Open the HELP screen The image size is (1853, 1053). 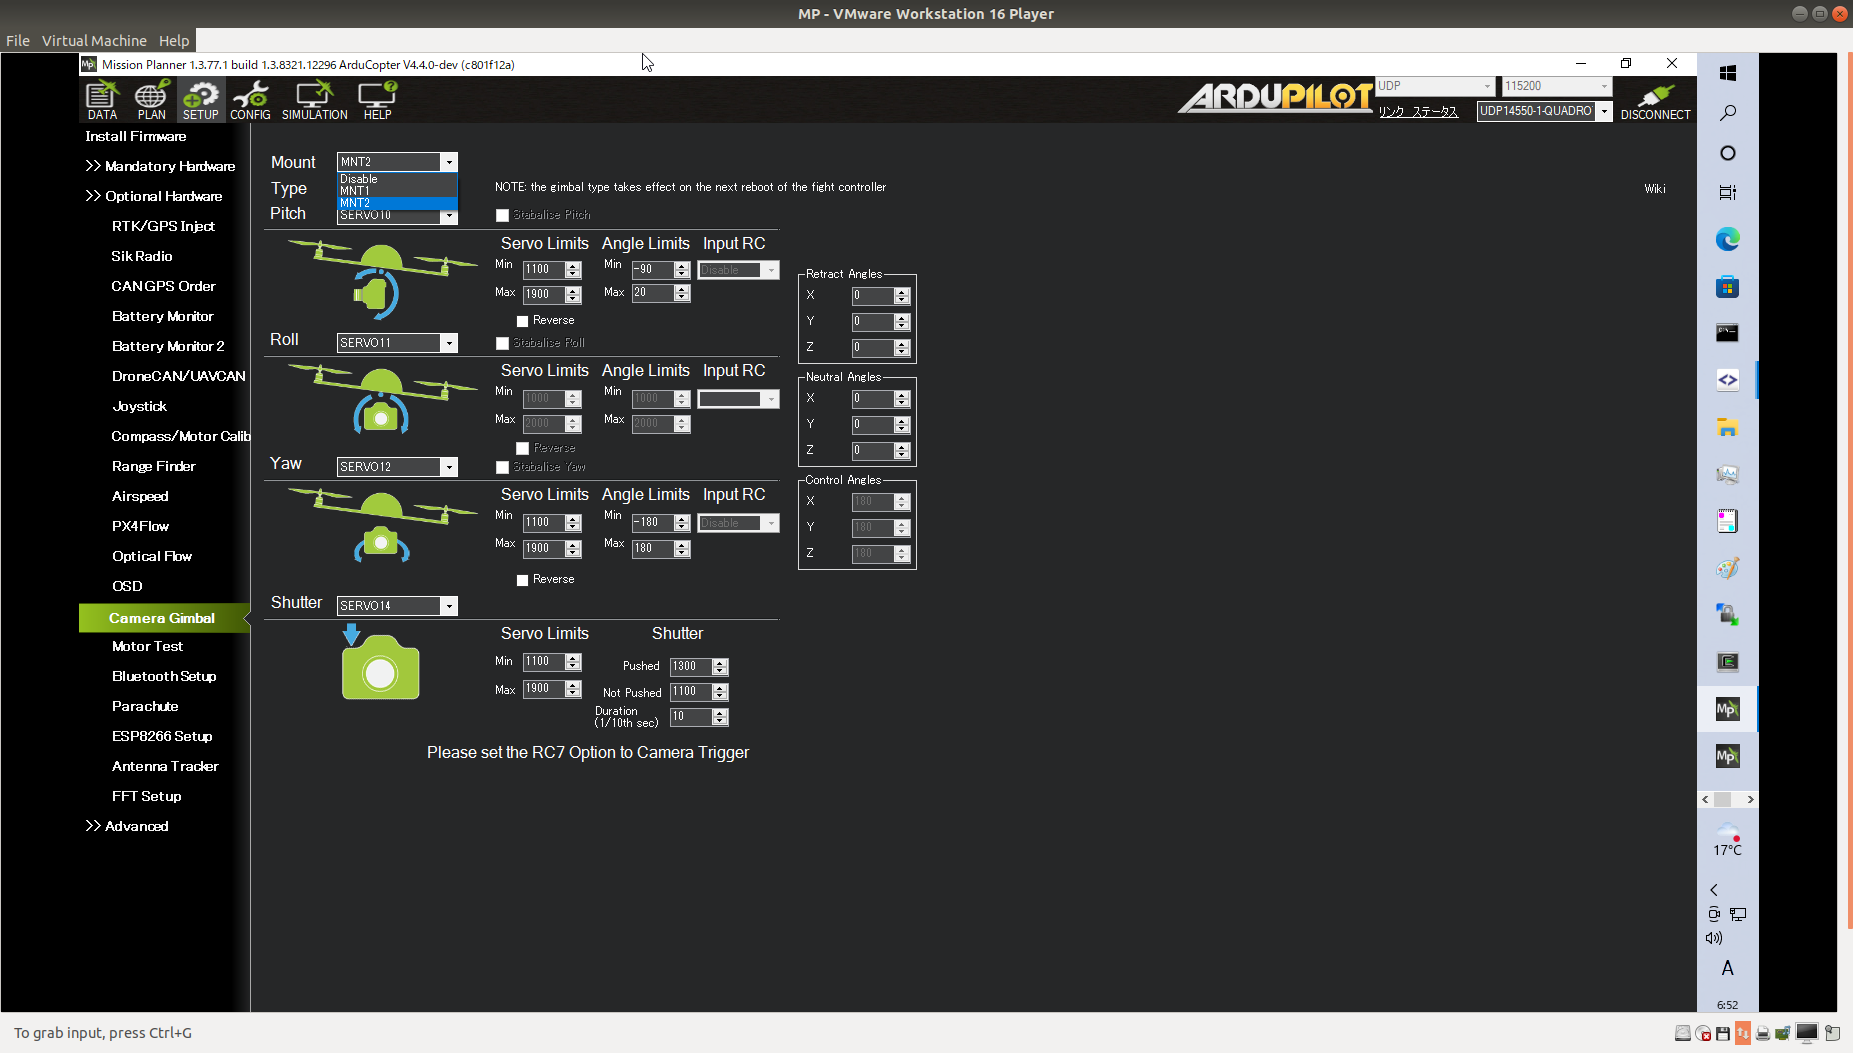pos(377,99)
